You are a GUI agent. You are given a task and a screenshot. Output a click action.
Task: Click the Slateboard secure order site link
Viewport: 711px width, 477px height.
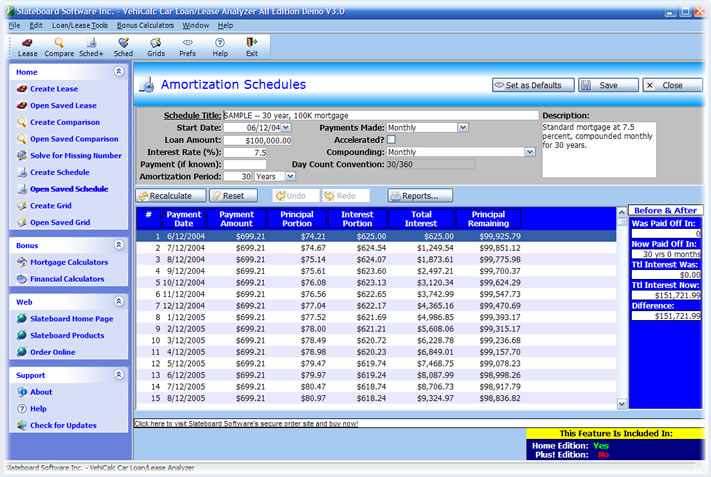coord(246,424)
